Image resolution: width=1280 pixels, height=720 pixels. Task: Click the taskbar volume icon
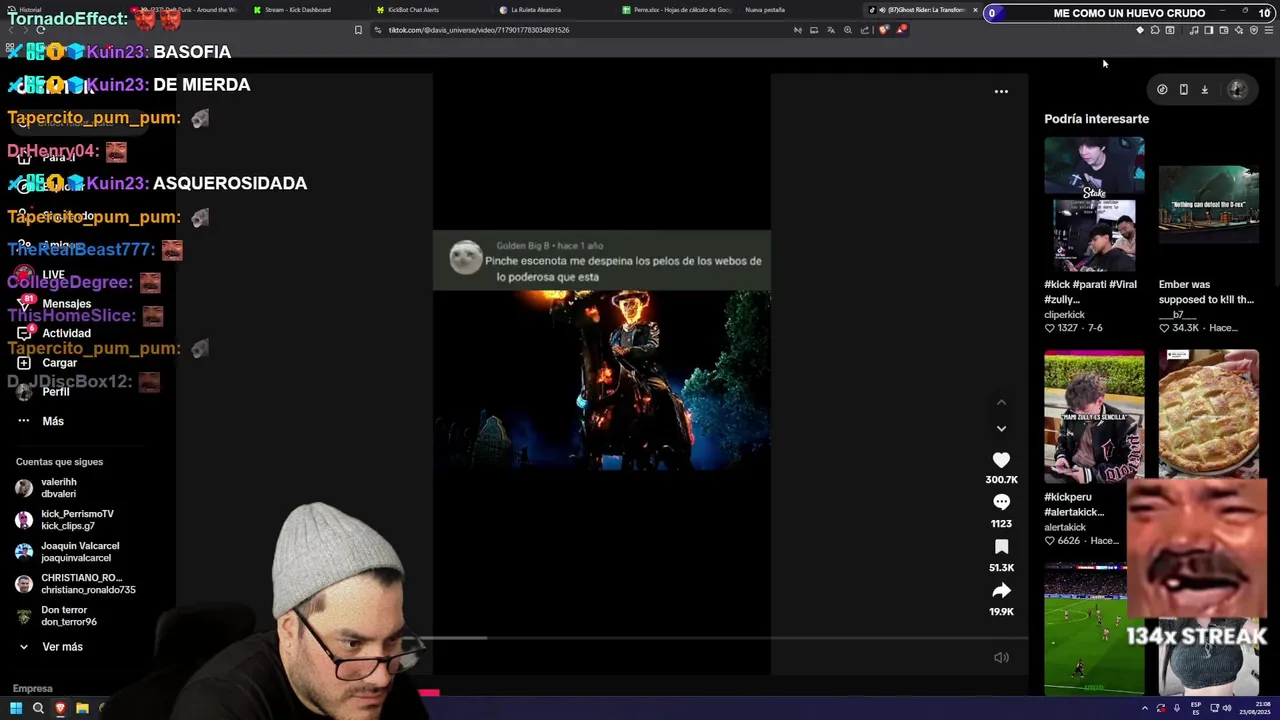point(1228,708)
